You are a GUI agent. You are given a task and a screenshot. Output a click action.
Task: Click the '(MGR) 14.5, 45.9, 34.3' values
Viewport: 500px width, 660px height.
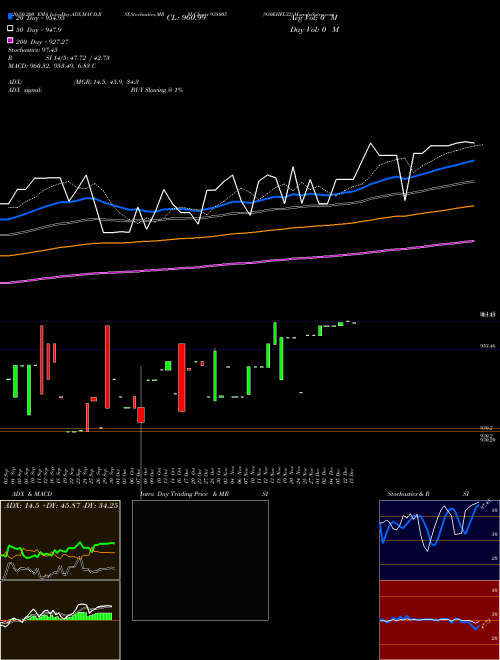pyautogui.click(x=106, y=82)
